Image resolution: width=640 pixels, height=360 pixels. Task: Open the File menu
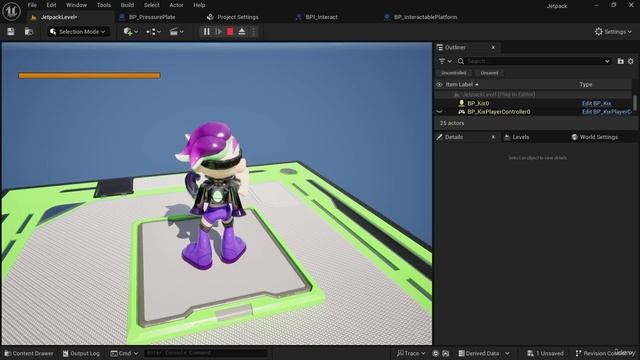32,5
